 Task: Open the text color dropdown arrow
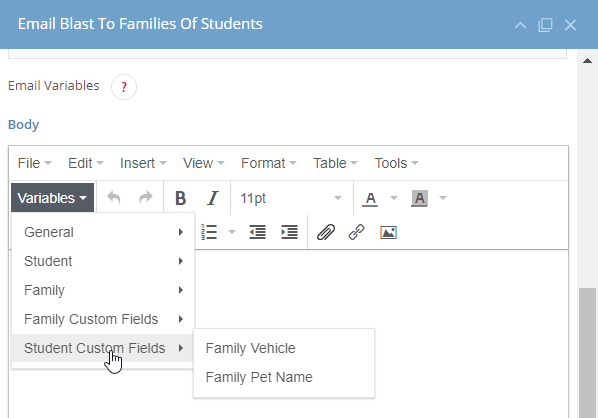click(394, 198)
